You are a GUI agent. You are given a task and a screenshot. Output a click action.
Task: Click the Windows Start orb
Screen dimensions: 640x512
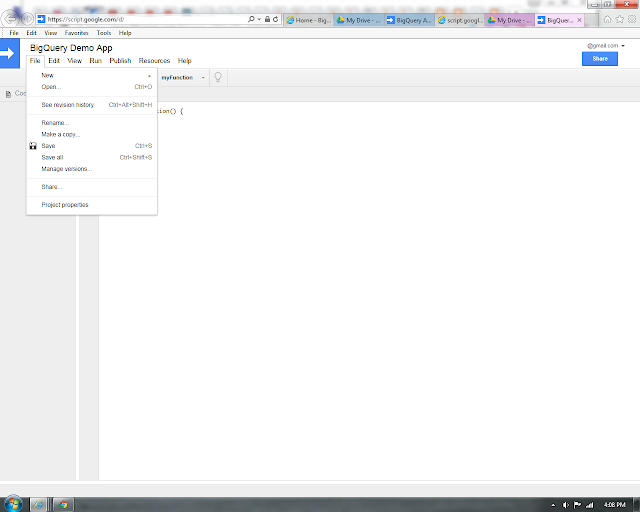coord(13,504)
